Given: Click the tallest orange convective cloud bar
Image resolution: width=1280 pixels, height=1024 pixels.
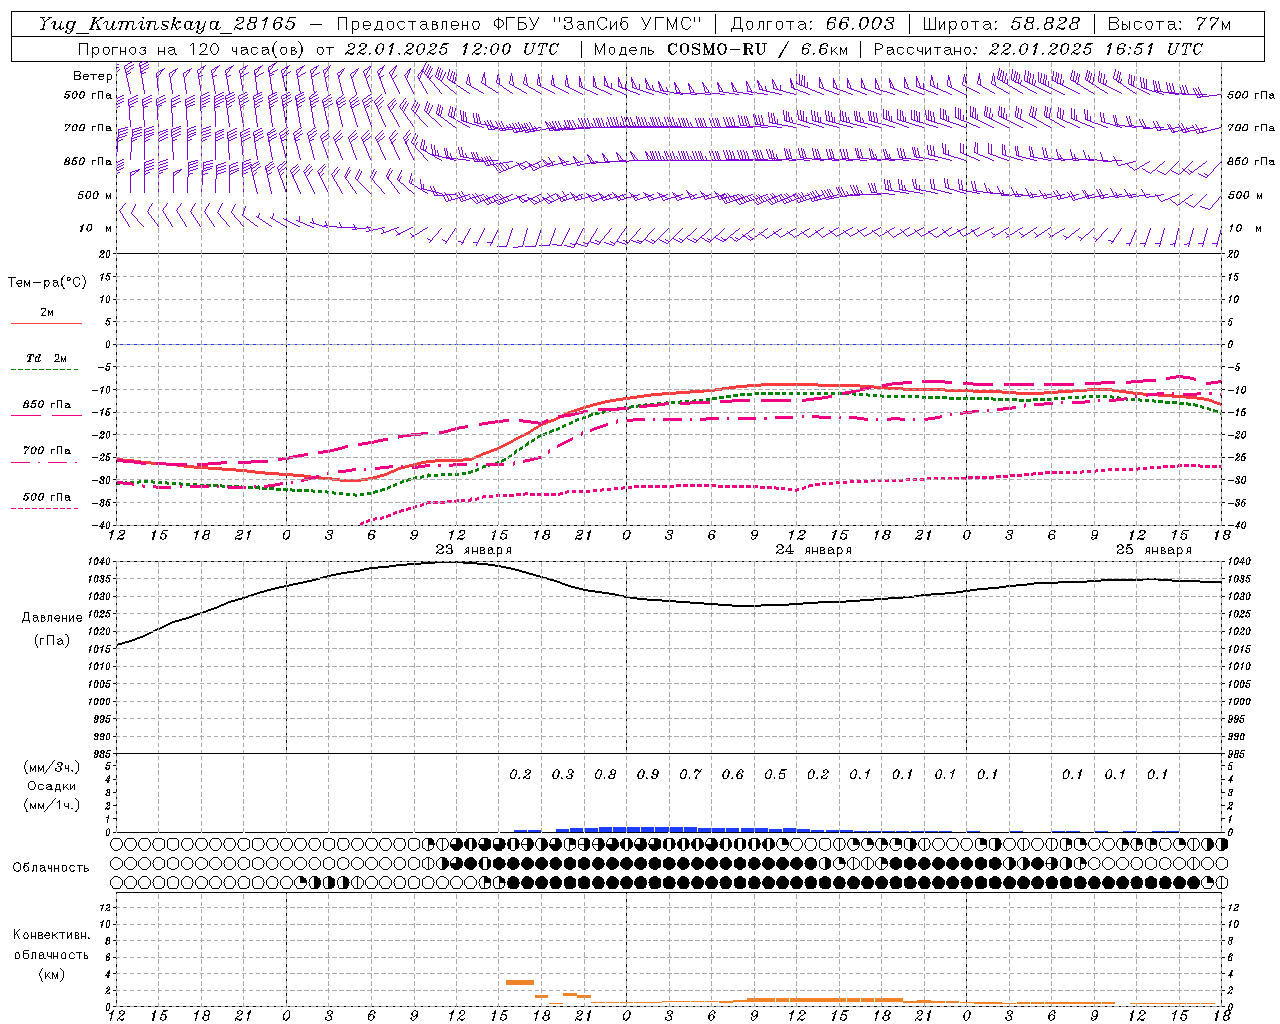Looking at the screenshot, I should pyautogui.click(x=520, y=982).
